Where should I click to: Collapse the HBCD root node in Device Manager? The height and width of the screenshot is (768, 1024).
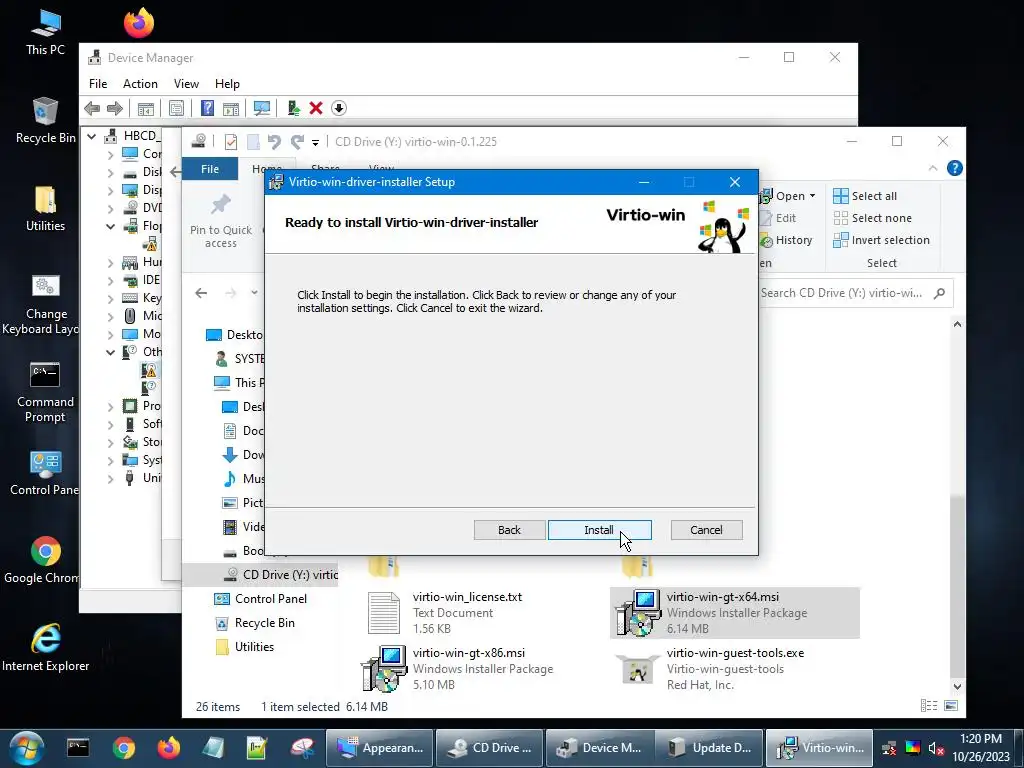92,136
